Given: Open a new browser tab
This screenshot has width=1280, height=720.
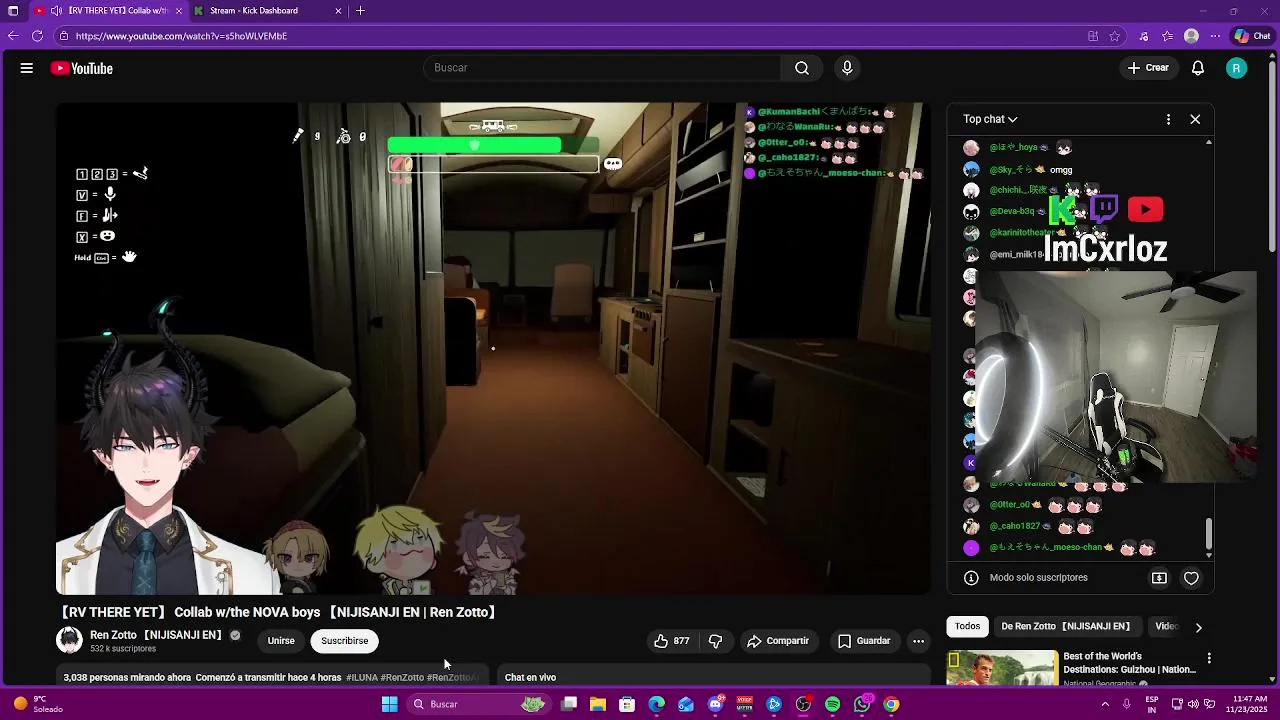Looking at the screenshot, I should [360, 11].
